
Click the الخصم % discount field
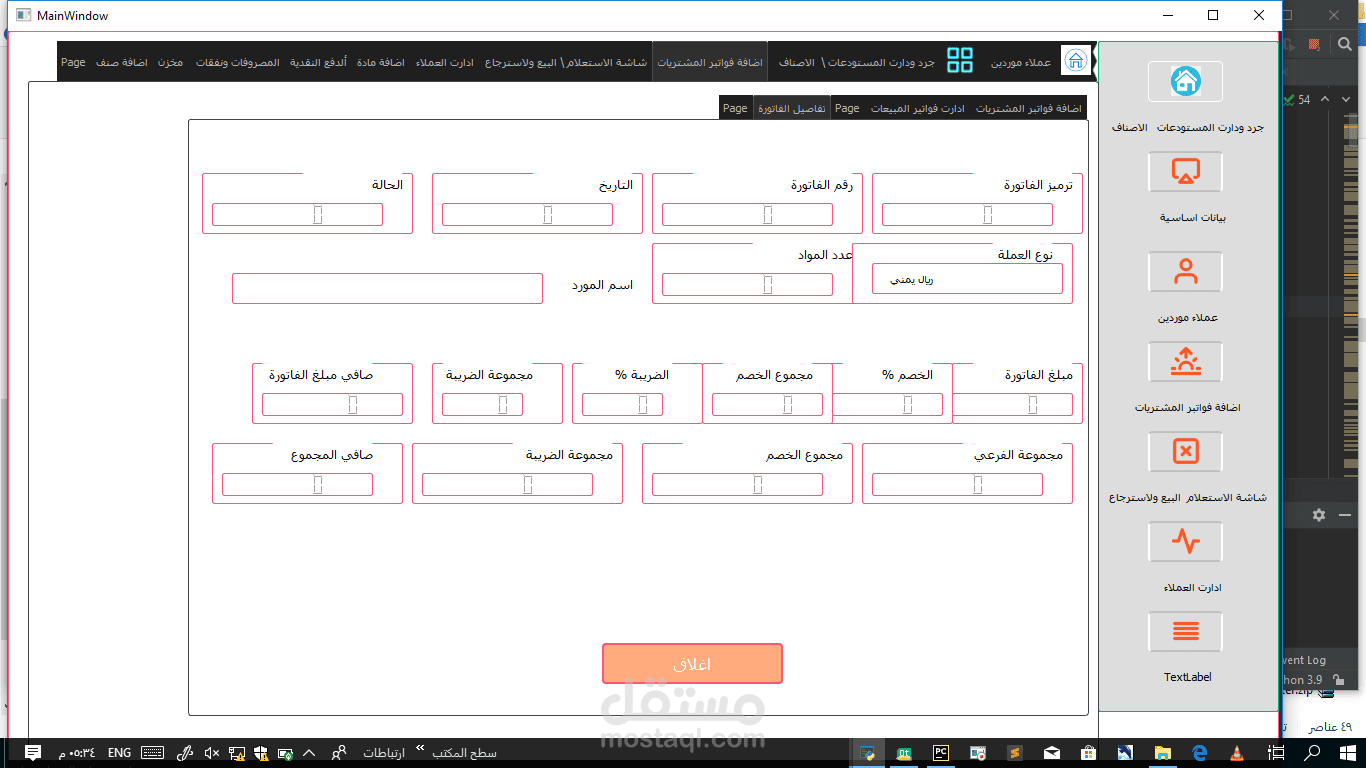tap(887, 404)
